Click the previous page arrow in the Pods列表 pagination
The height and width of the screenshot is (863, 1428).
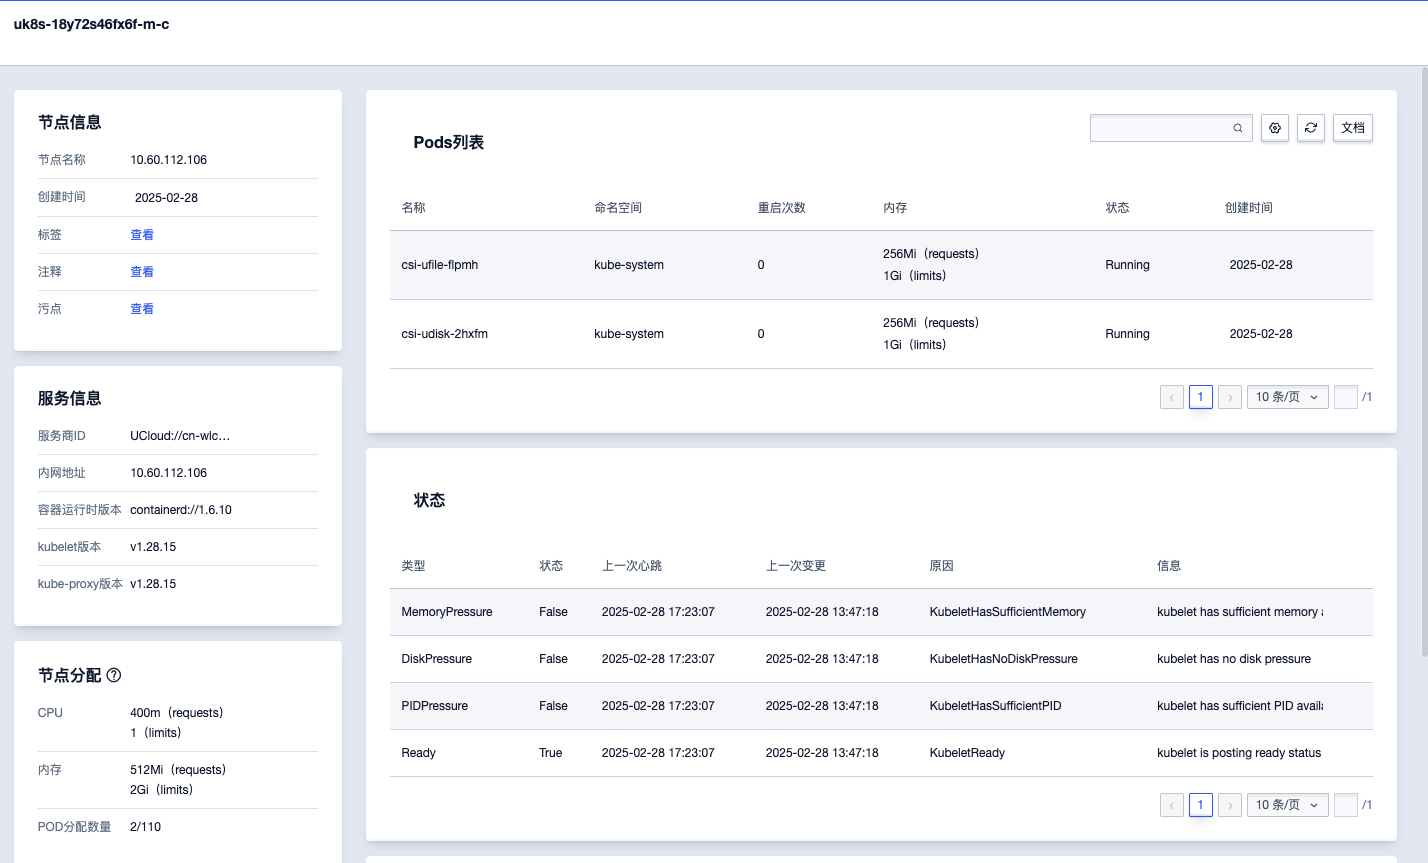tap(1171, 397)
